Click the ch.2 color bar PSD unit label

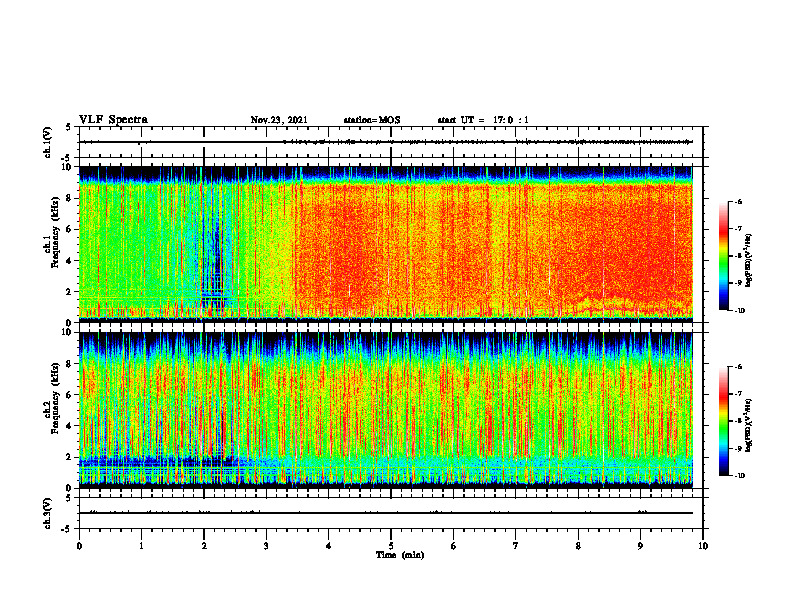pos(749,426)
